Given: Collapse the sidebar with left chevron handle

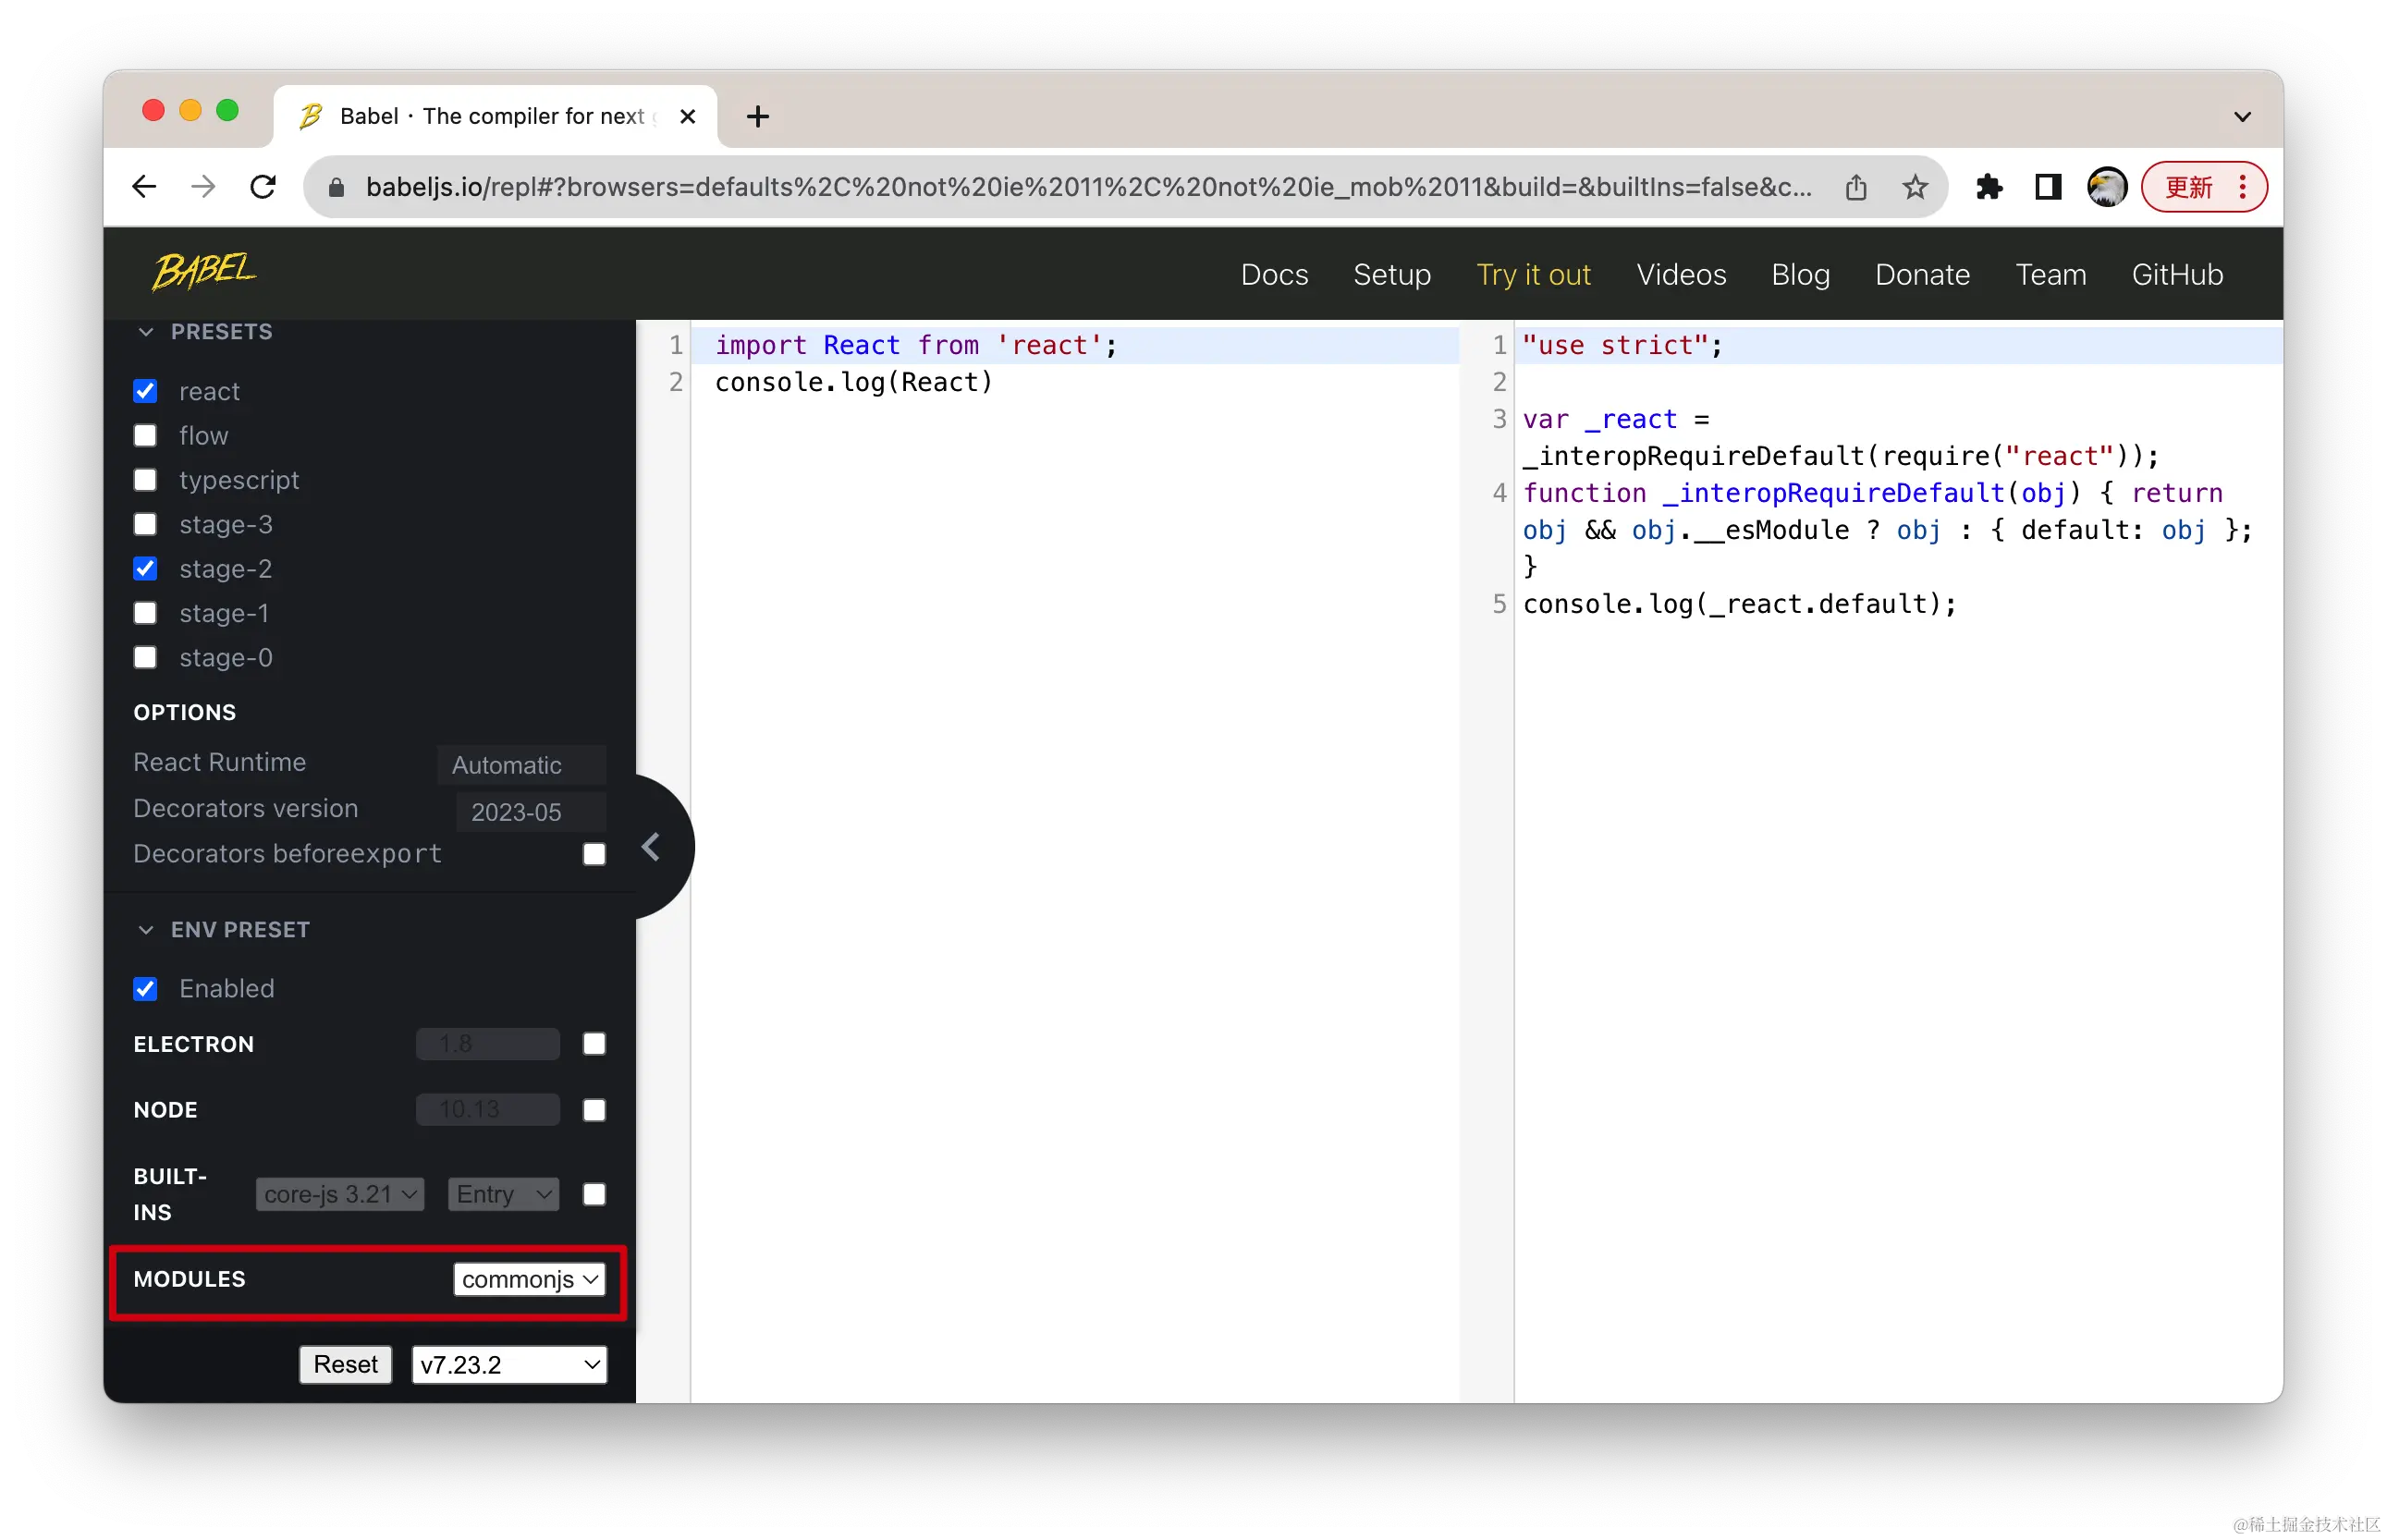Looking at the screenshot, I should [651, 847].
